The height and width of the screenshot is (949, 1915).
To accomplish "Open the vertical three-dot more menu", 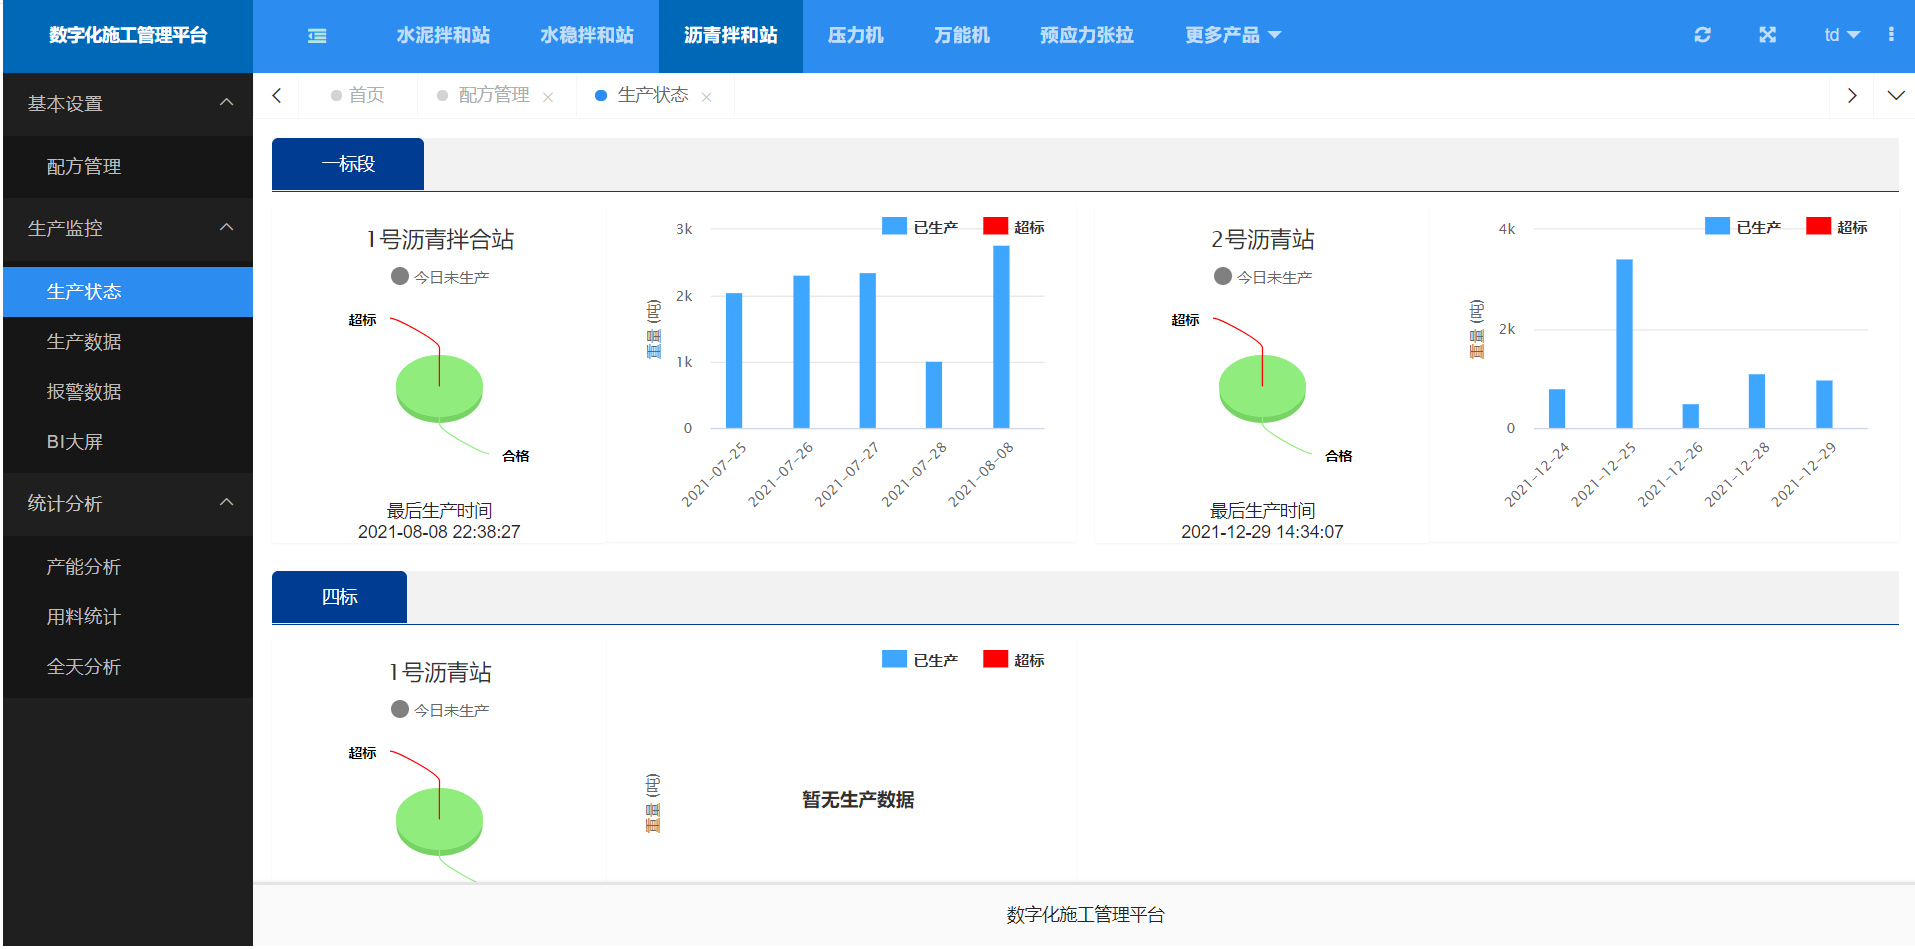I will 1890,35.
